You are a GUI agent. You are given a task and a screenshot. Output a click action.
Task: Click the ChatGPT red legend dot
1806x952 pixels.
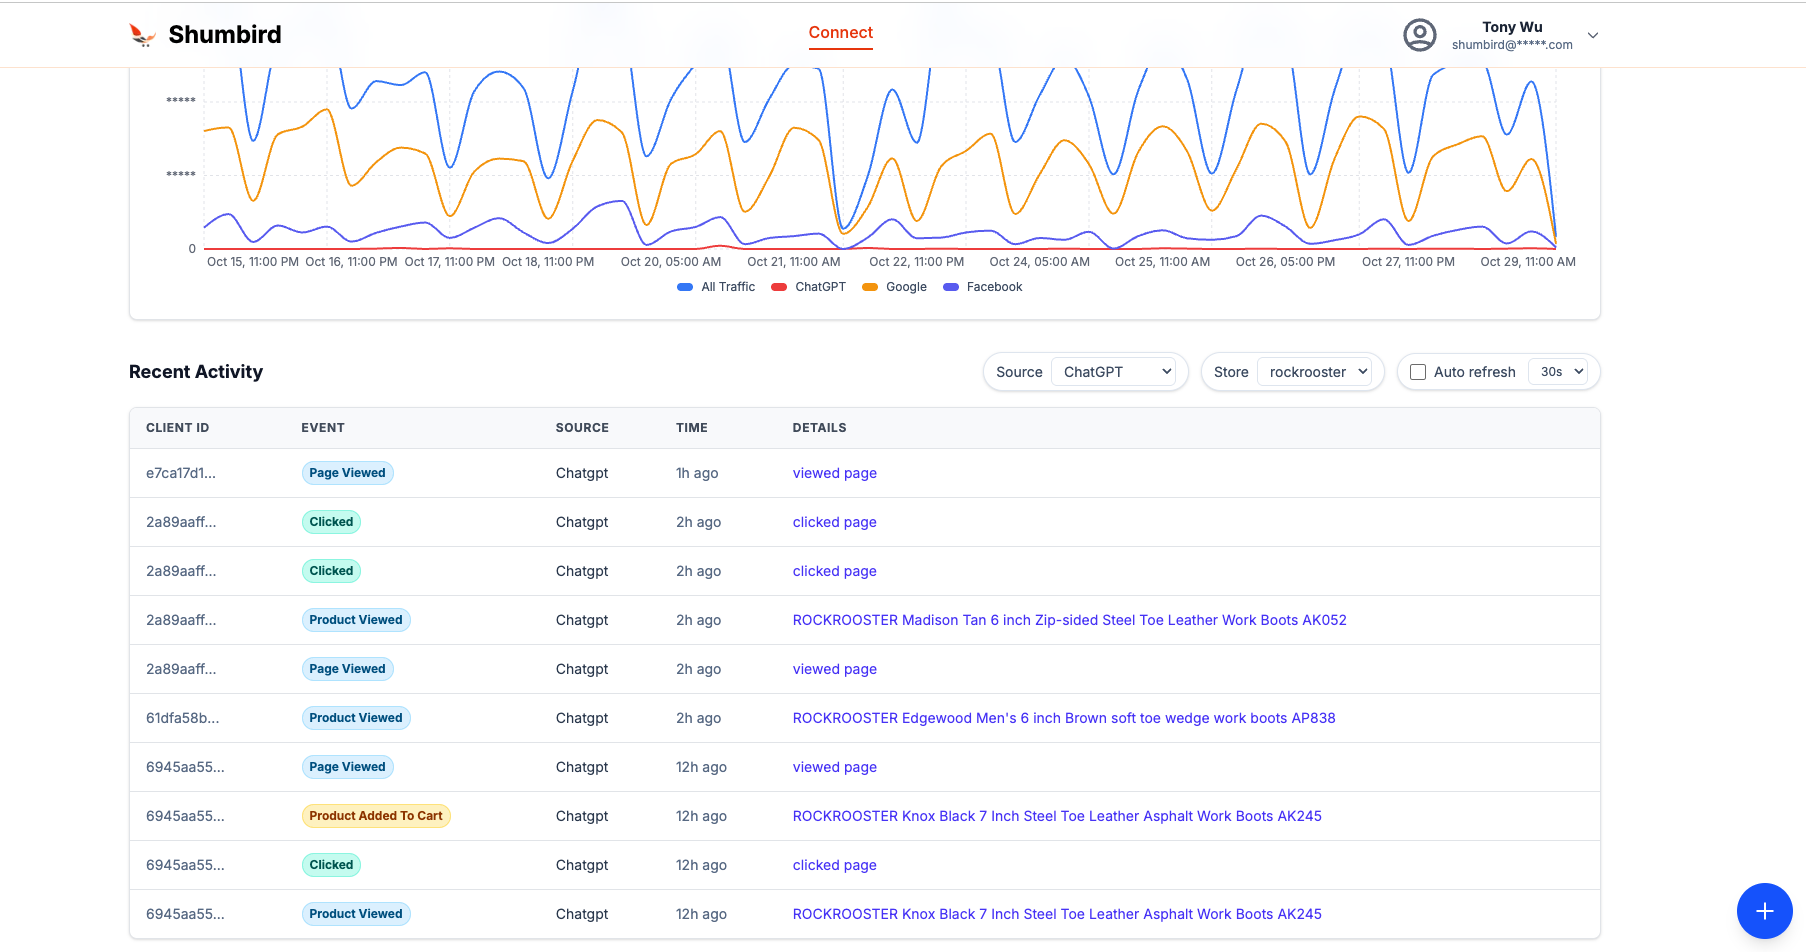(x=780, y=287)
